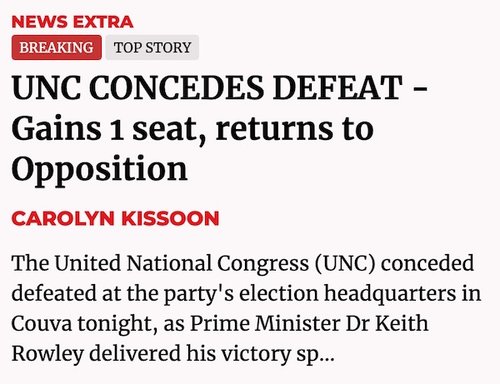
Task: Click 'United National Congress' in the excerpt
Action: [181, 264]
